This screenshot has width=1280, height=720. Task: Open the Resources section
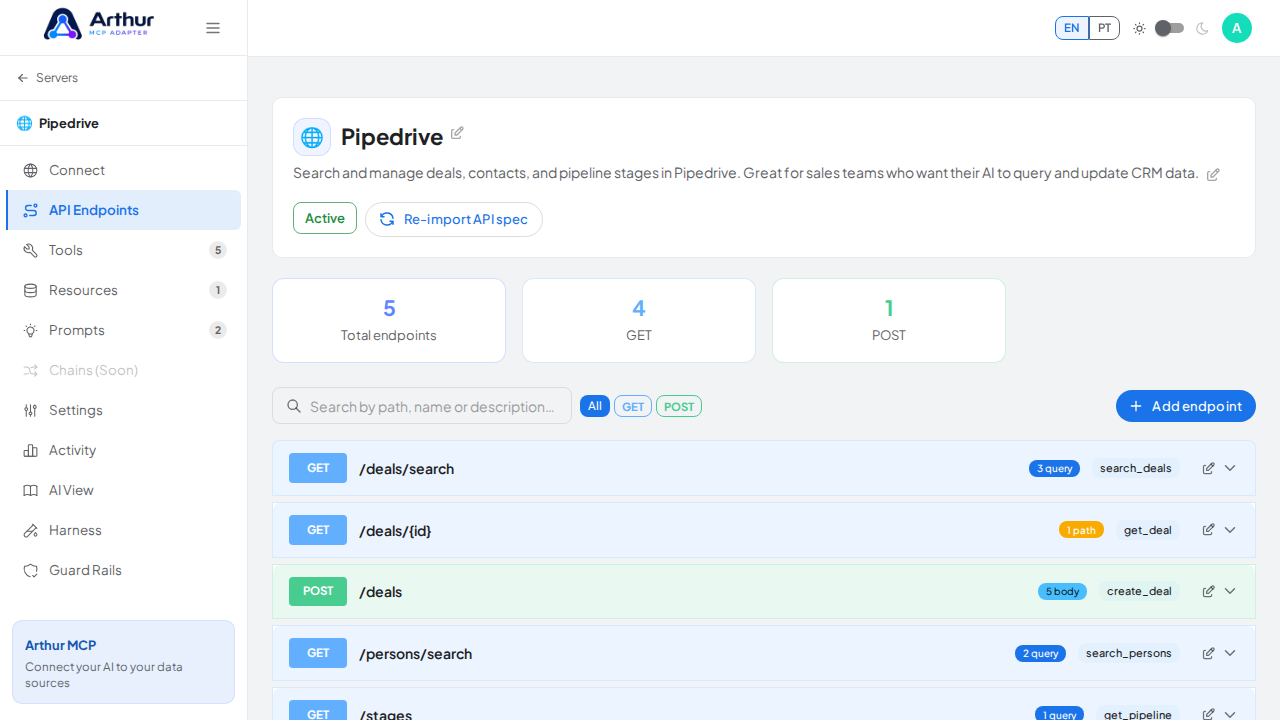pos(123,290)
